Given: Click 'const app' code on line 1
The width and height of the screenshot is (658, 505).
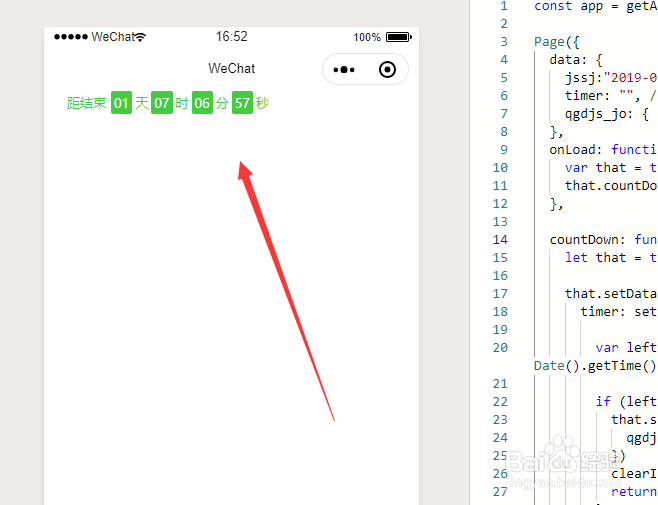Looking at the screenshot, I should 568,6.
